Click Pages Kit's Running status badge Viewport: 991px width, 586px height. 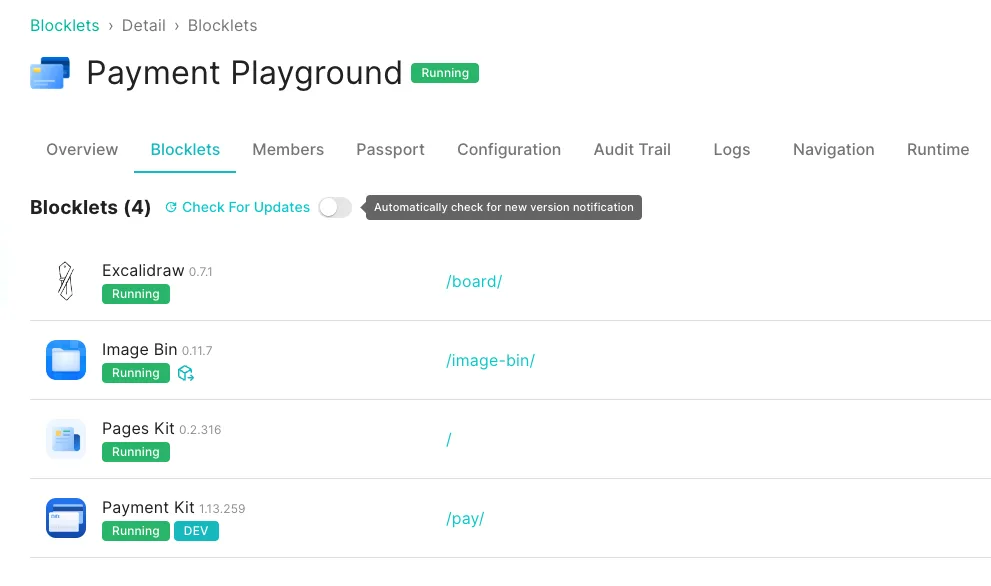(136, 452)
